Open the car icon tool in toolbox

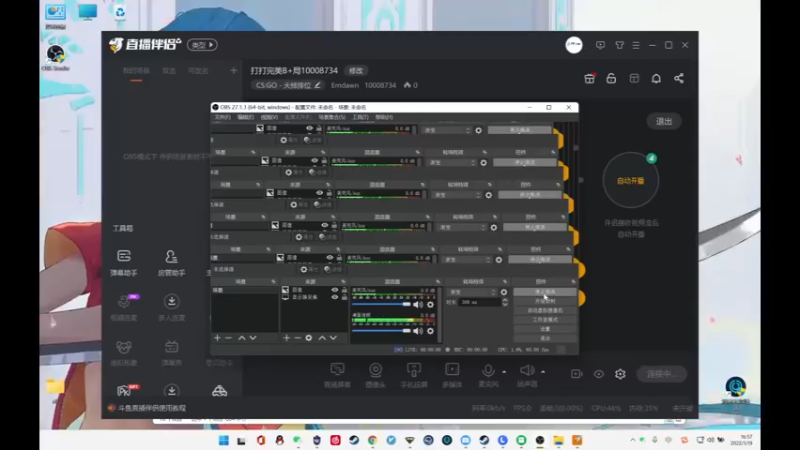(x=219, y=391)
